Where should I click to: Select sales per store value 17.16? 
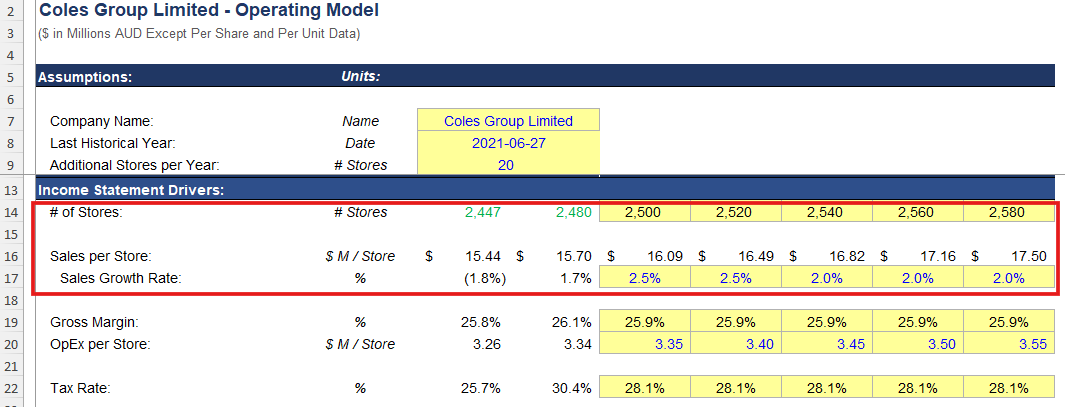pyautogui.click(x=939, y=256)
